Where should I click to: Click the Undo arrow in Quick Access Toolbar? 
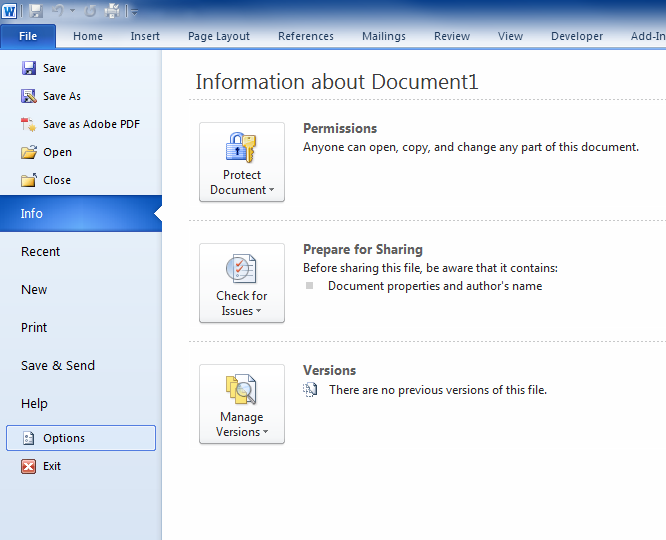coord(59,11)
